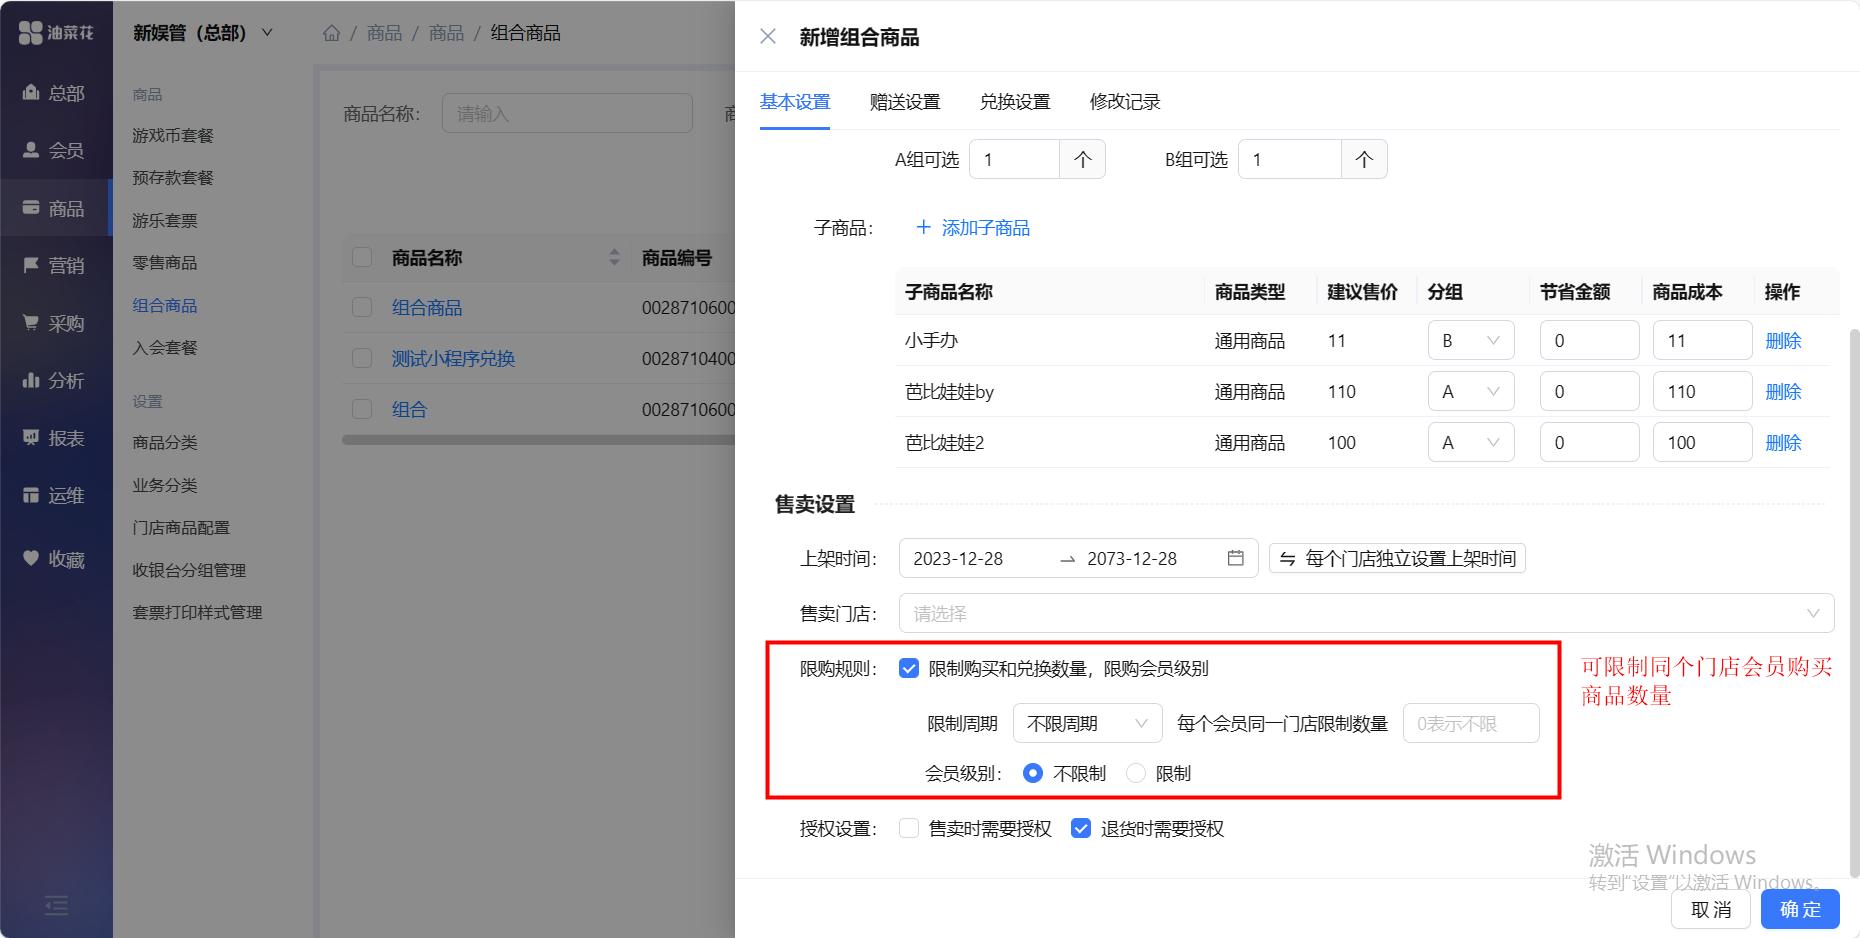Open the 商品 sidebar section
This screenshot has width=1860, height=938.
click(54, 208)
